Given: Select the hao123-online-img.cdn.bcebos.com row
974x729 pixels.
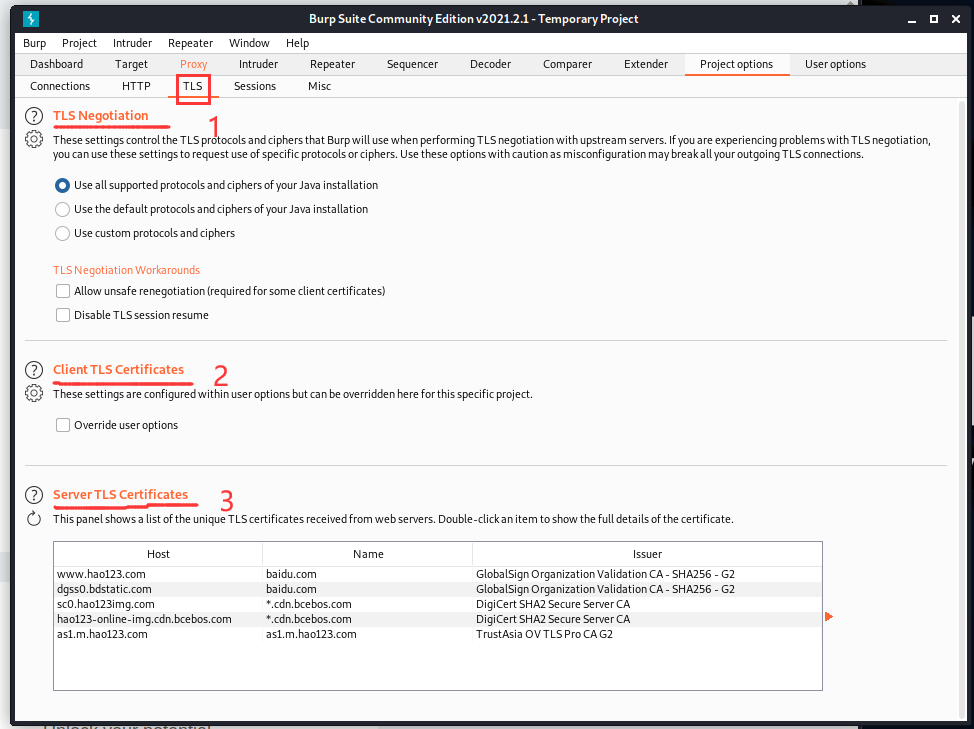Looking at the screenshot, I should [x=438, y=619].
